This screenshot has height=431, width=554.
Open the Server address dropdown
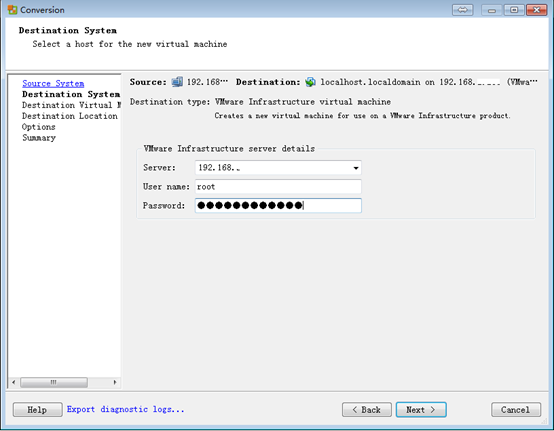356,168
